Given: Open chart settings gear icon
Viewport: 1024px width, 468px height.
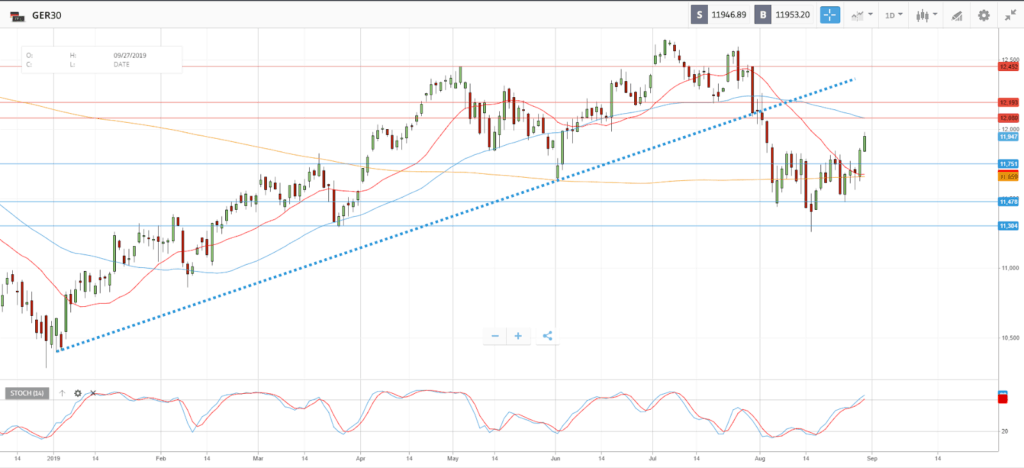Looking at the screenshot, I should pyautogui.click(x=984, y=15).
